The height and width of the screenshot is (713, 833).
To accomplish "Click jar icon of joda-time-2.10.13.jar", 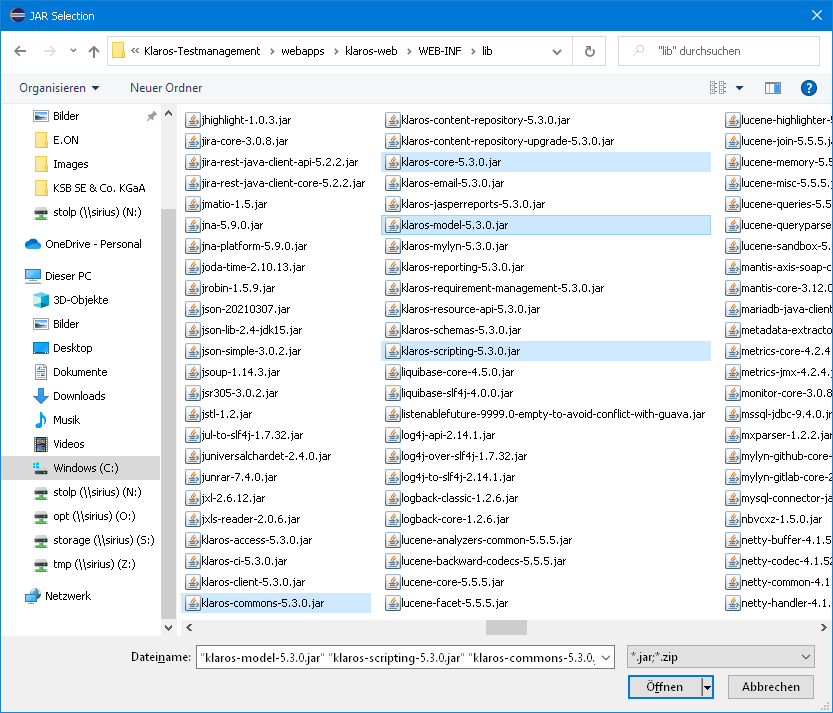I will 192,267.
